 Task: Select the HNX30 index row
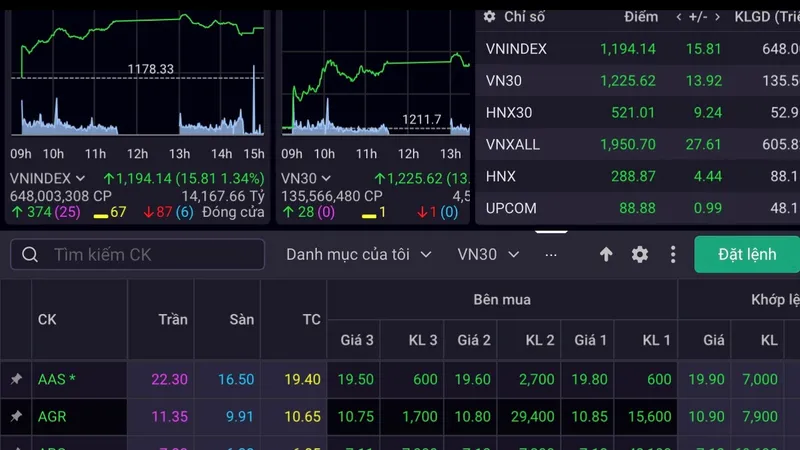(x=638, y=112)
